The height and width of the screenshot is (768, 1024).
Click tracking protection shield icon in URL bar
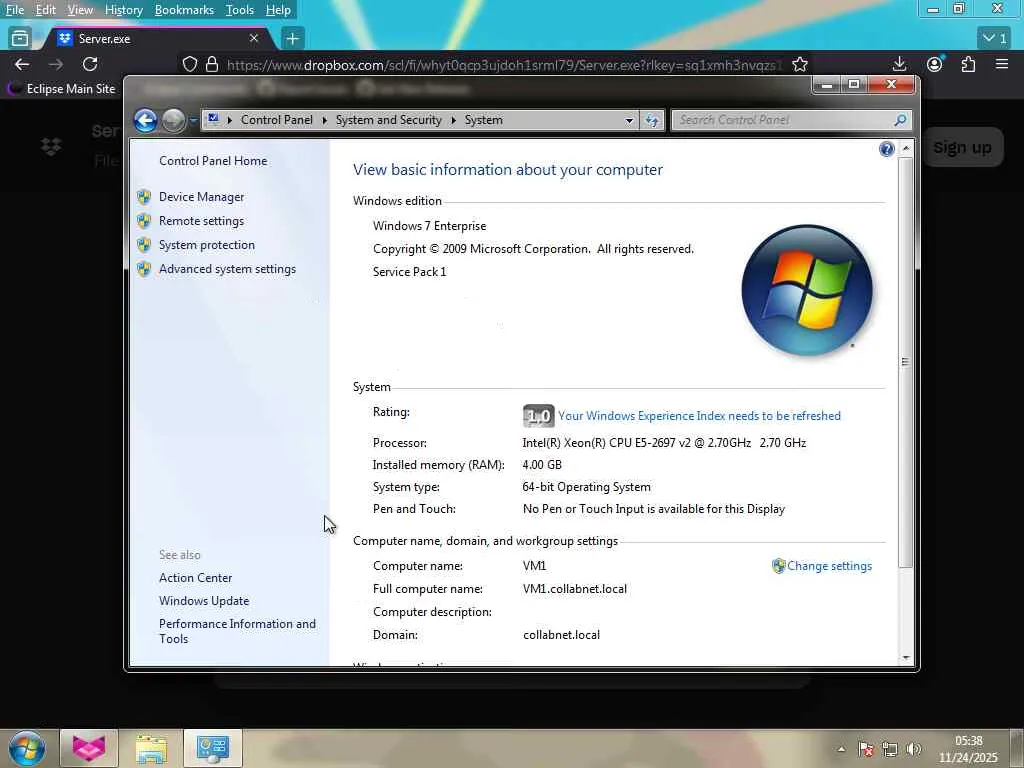tap(189, 65)
